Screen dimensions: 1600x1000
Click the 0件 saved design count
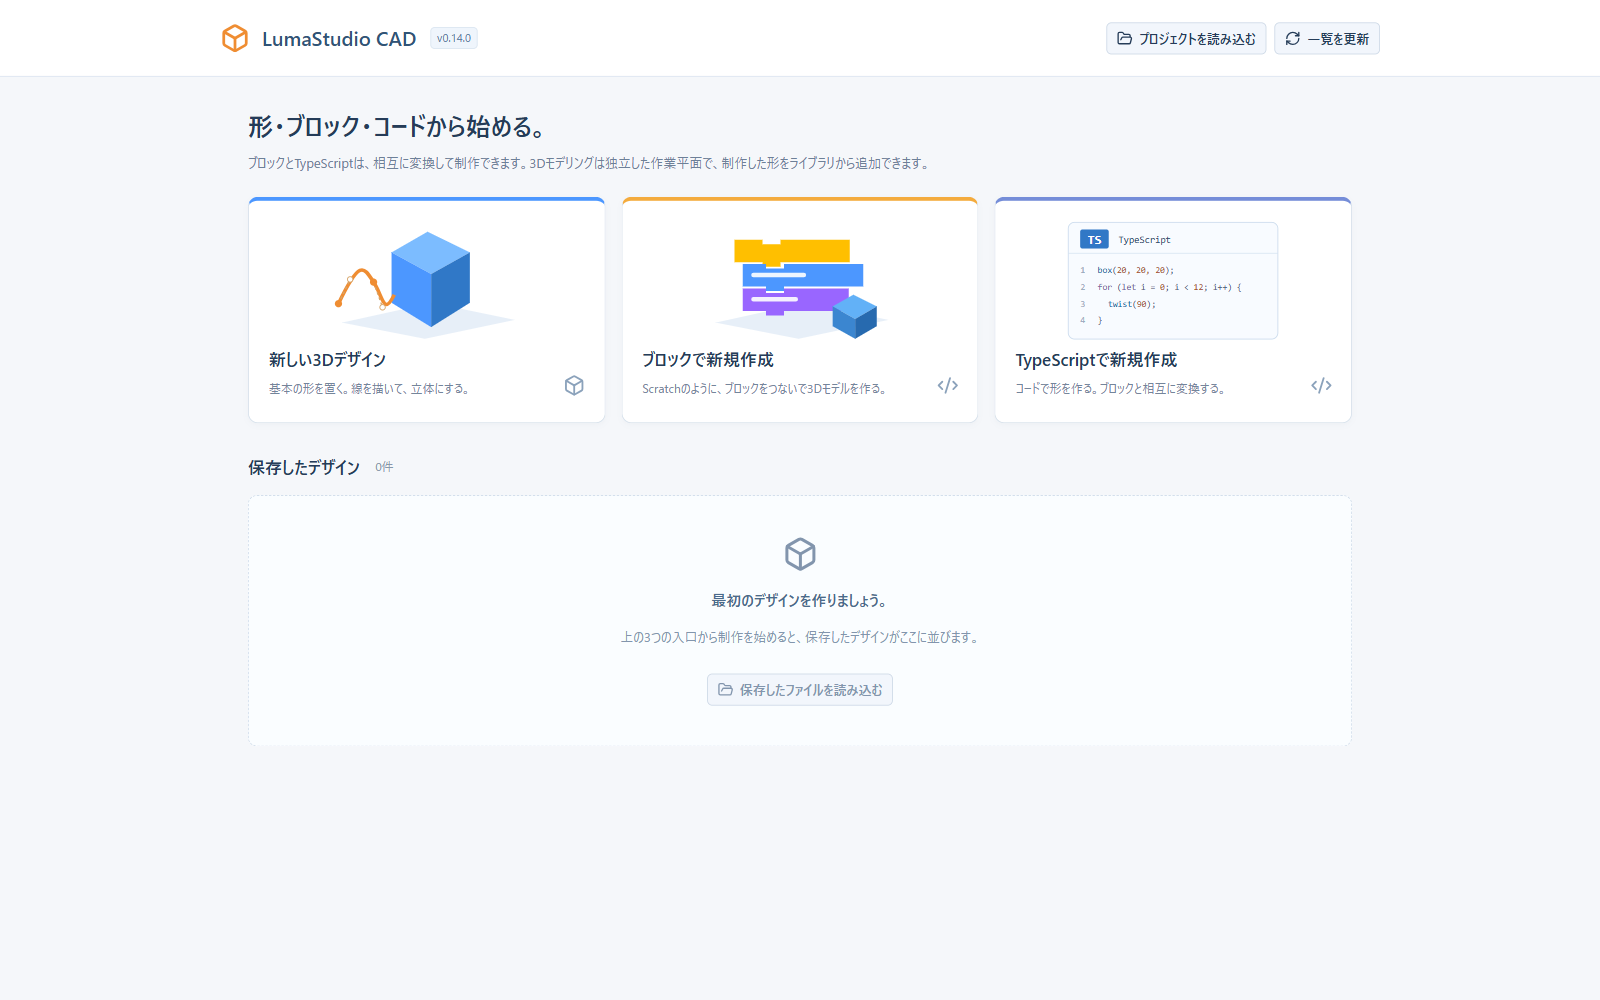(384, 467)
